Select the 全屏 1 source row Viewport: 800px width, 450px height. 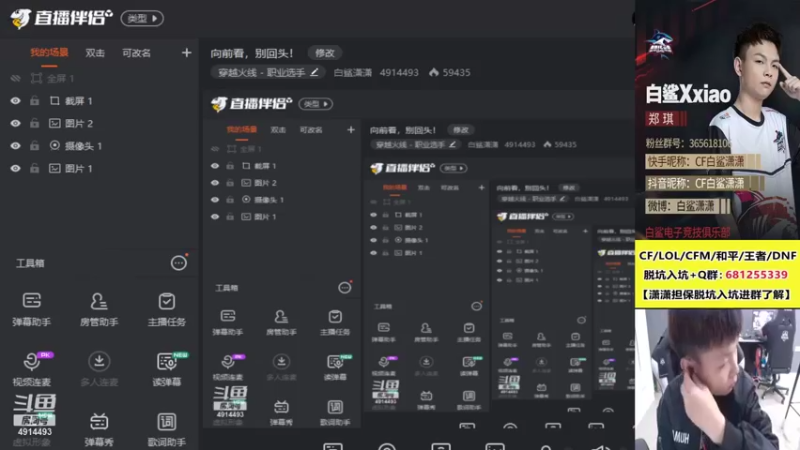[99, 78]
